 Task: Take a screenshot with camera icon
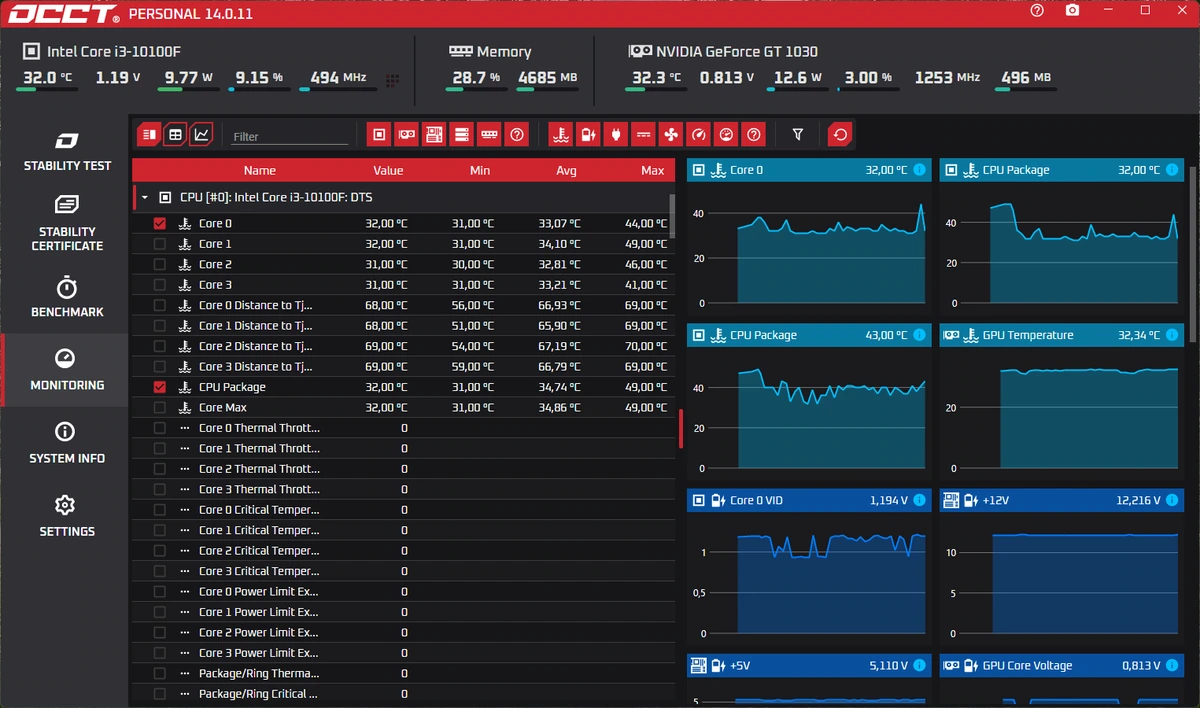tap(1072, 10)
